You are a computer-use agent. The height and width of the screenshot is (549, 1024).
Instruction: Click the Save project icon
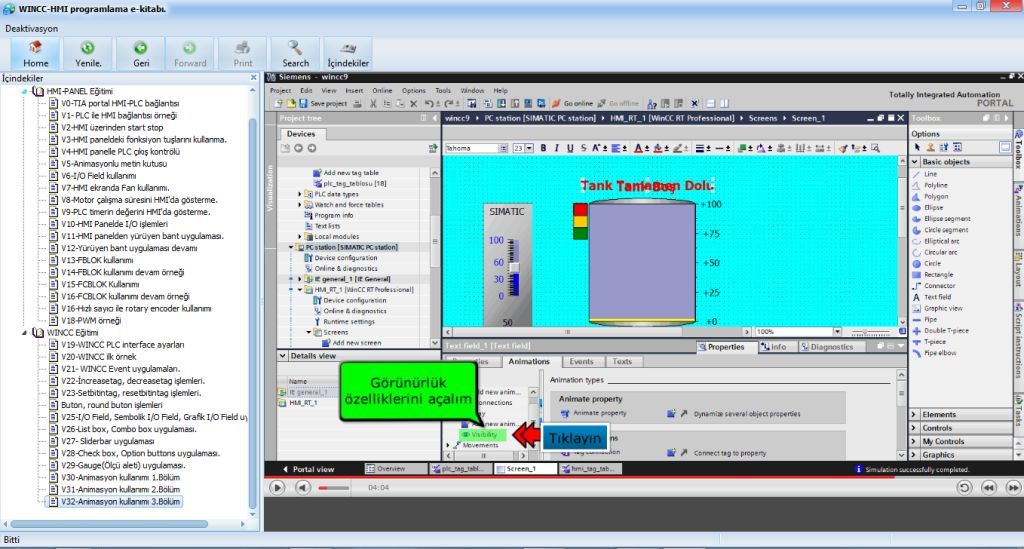point(322,103)
